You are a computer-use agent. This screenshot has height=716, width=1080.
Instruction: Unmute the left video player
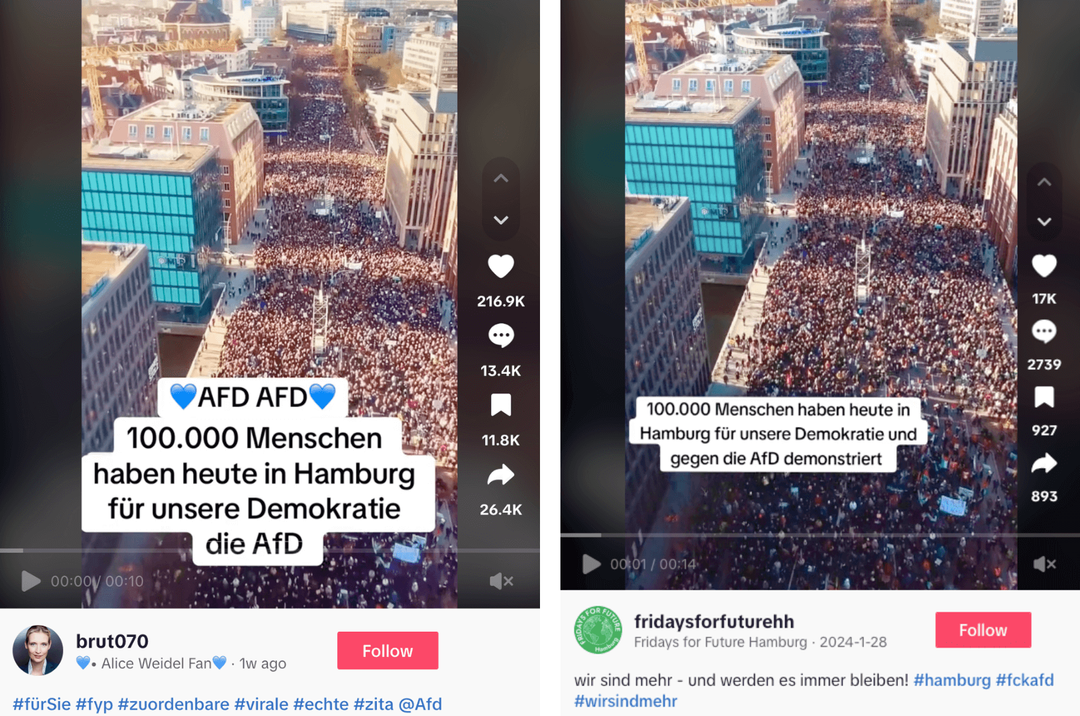501,581
